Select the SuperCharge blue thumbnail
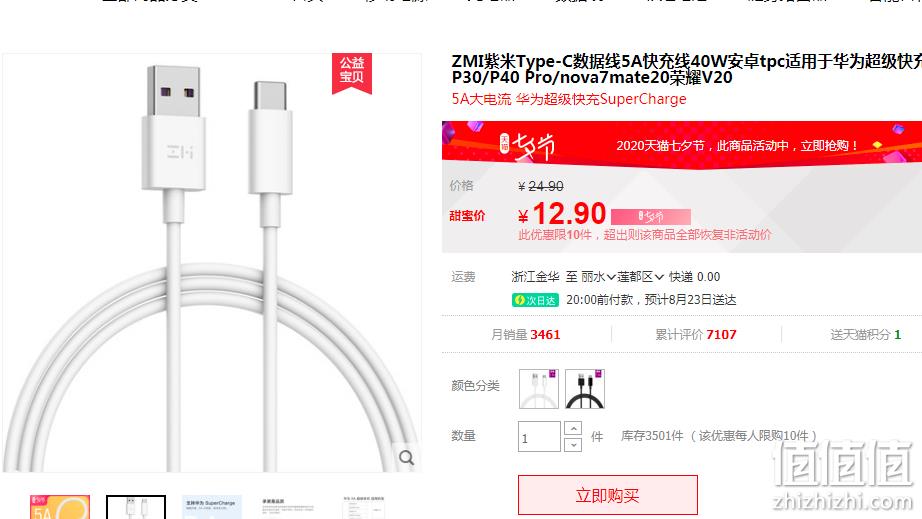 point(212,507)
